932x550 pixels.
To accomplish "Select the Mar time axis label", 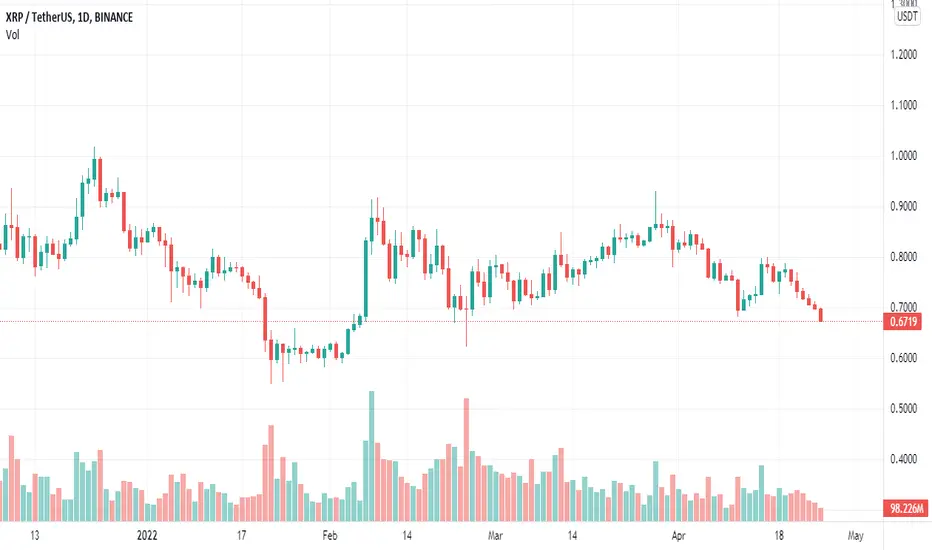I will coord(495,535).
